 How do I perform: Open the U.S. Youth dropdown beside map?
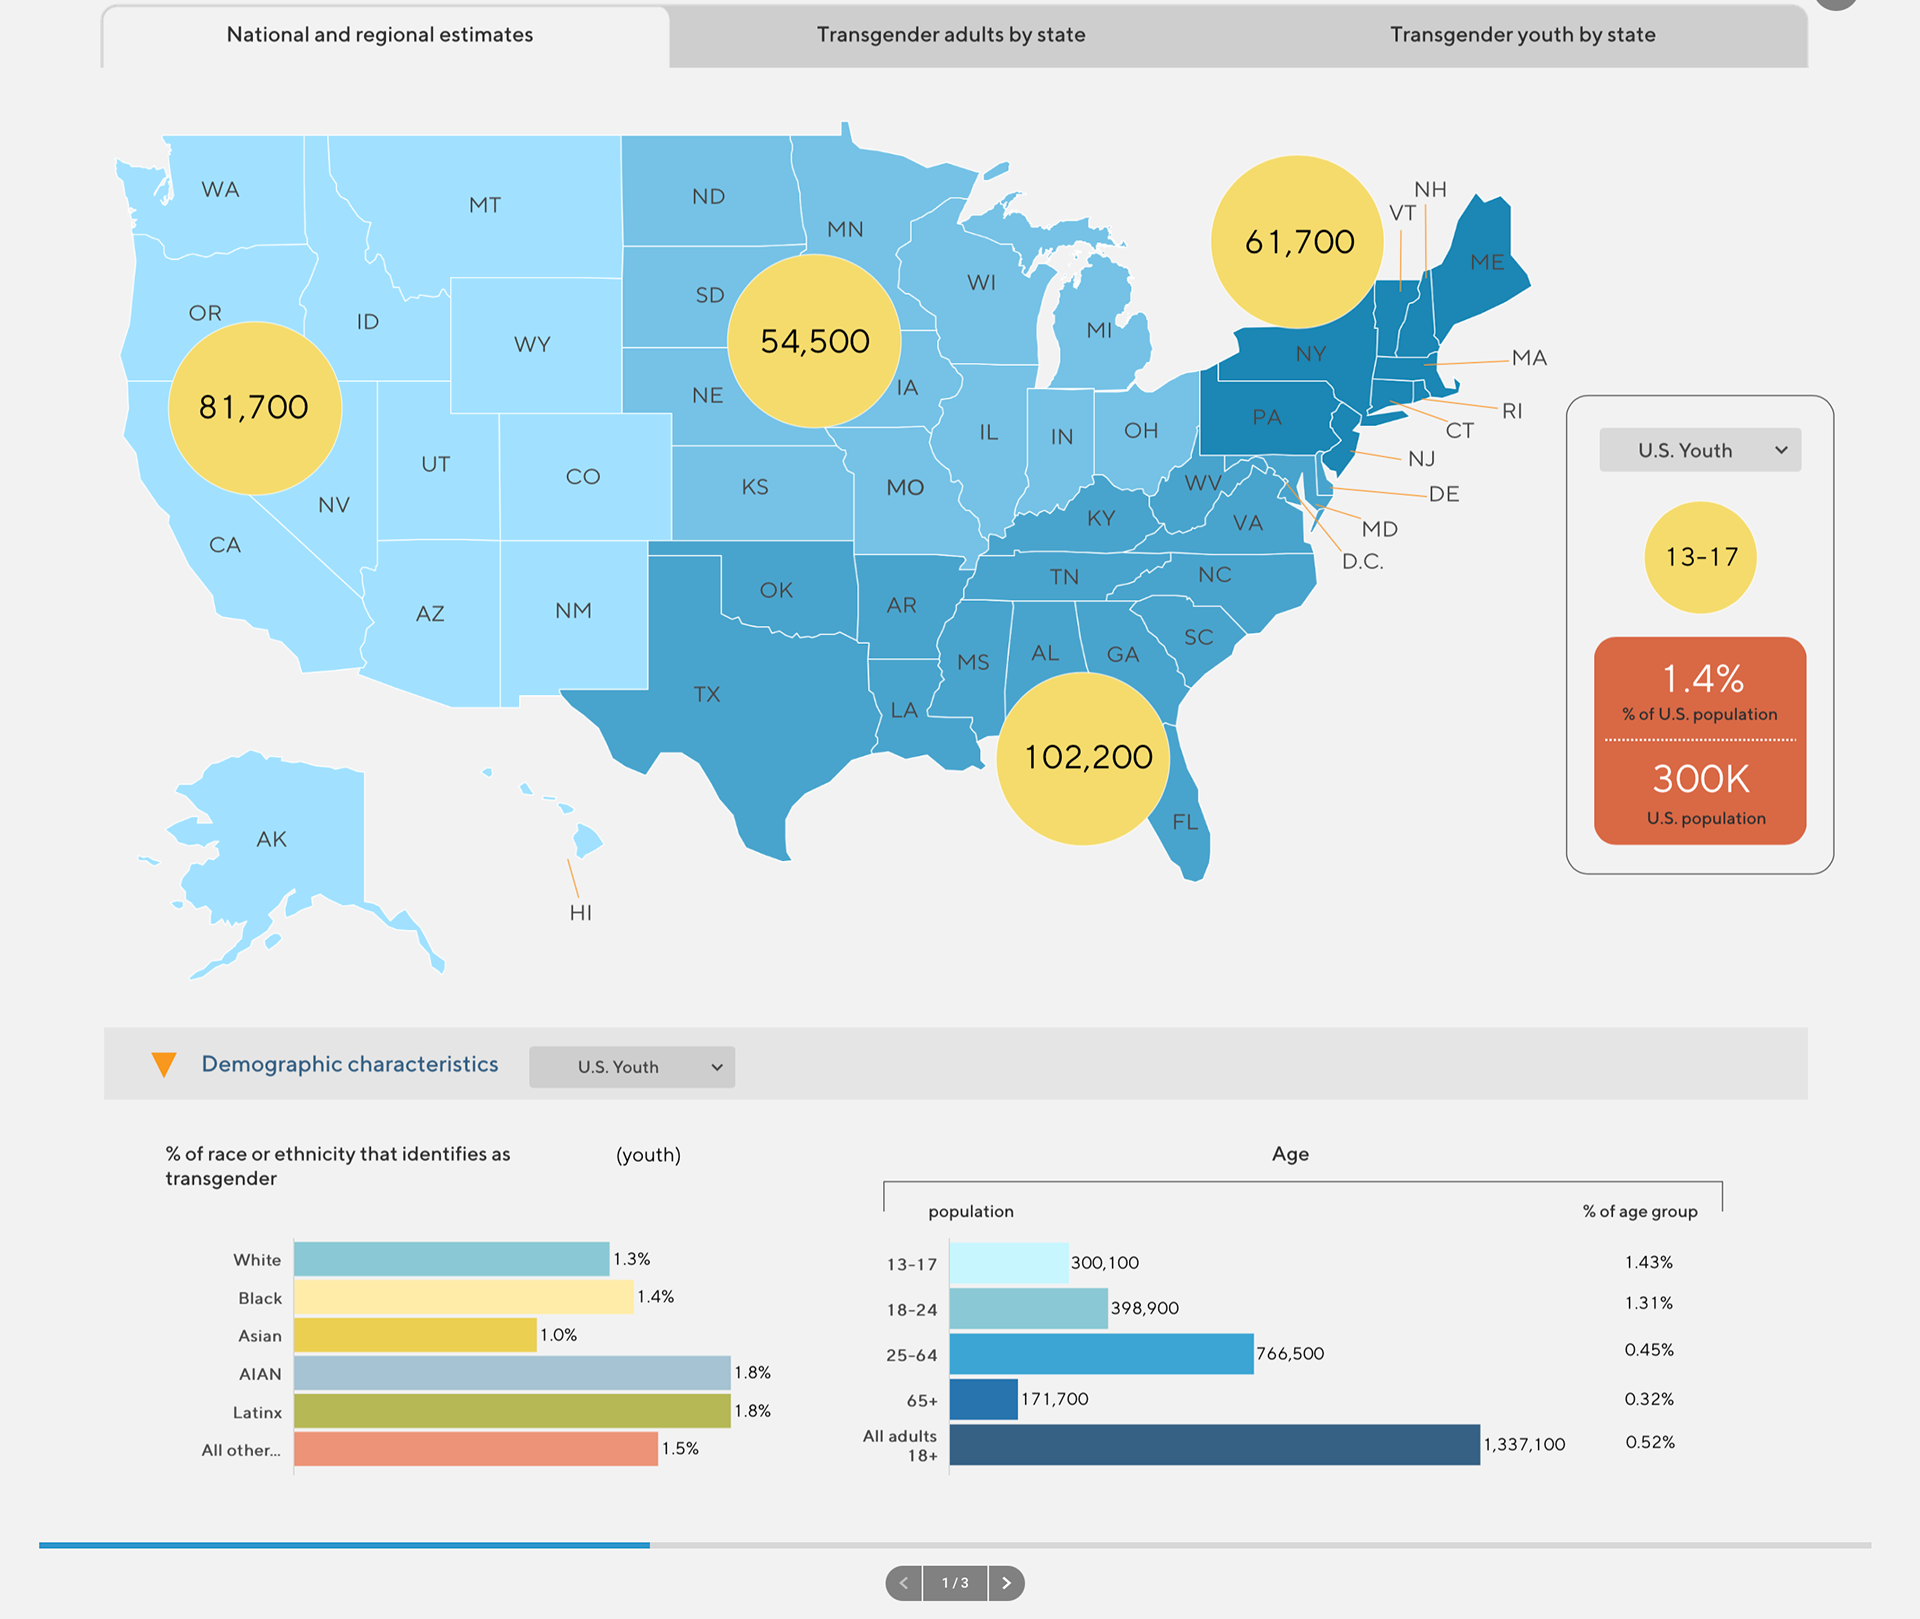(1700, 450)
